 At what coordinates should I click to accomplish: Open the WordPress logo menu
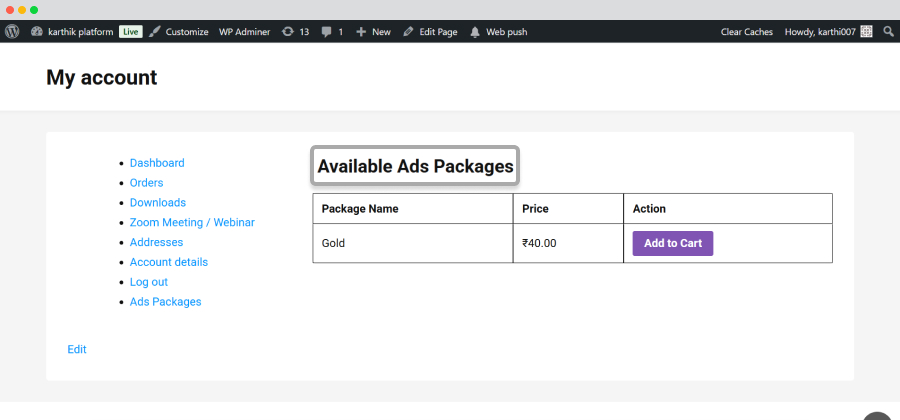click(x=12, y=32)
